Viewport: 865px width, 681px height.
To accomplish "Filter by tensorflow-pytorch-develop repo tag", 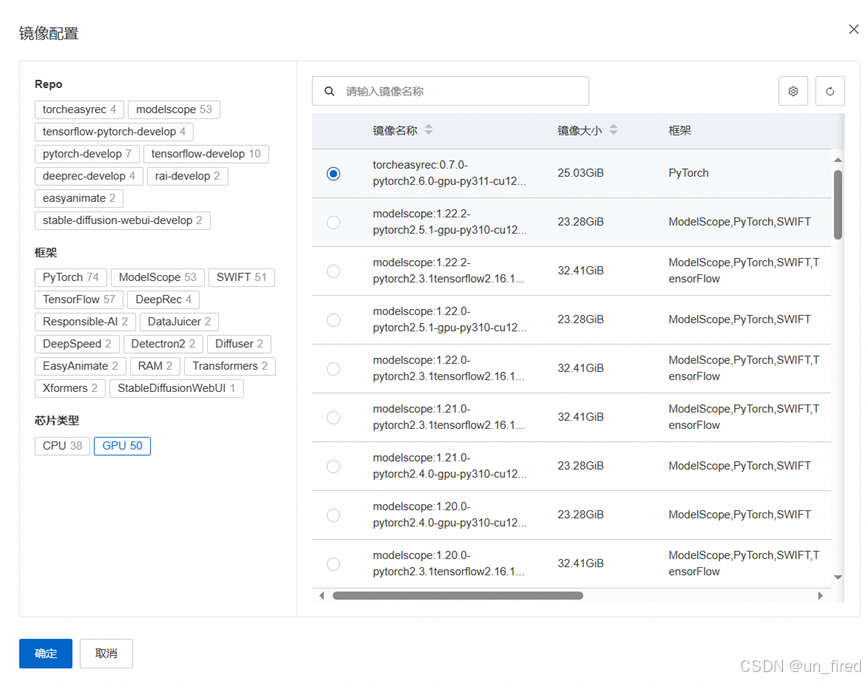I will click(114, 131).
